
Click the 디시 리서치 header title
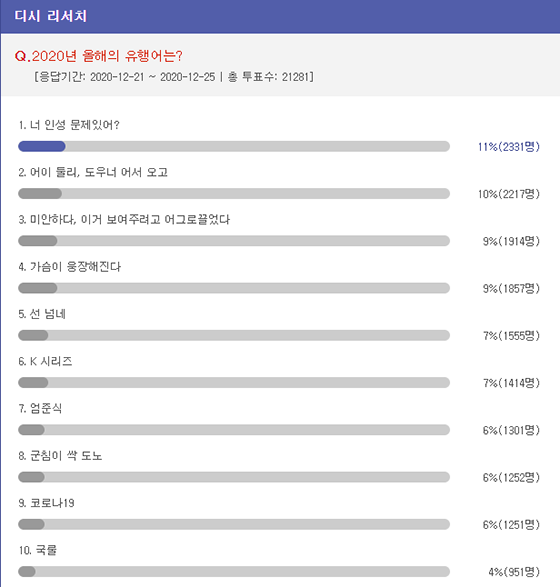[x=51, y=16]
